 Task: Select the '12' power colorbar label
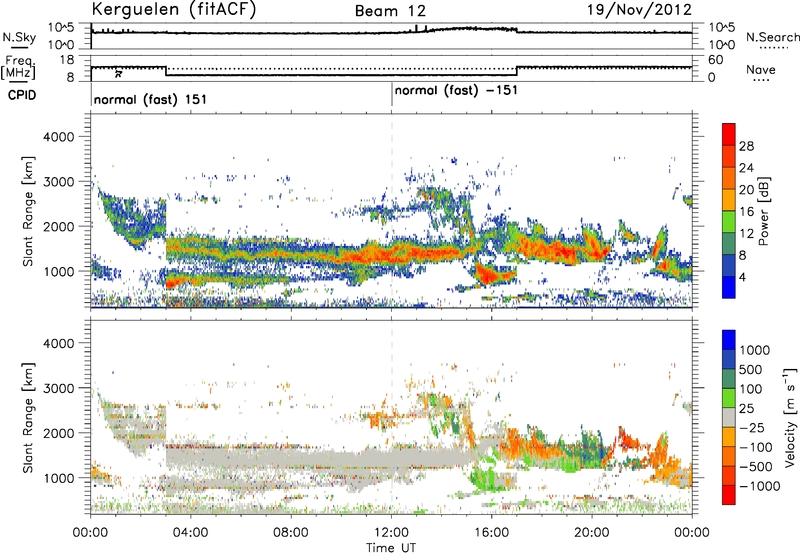point(746,234)
